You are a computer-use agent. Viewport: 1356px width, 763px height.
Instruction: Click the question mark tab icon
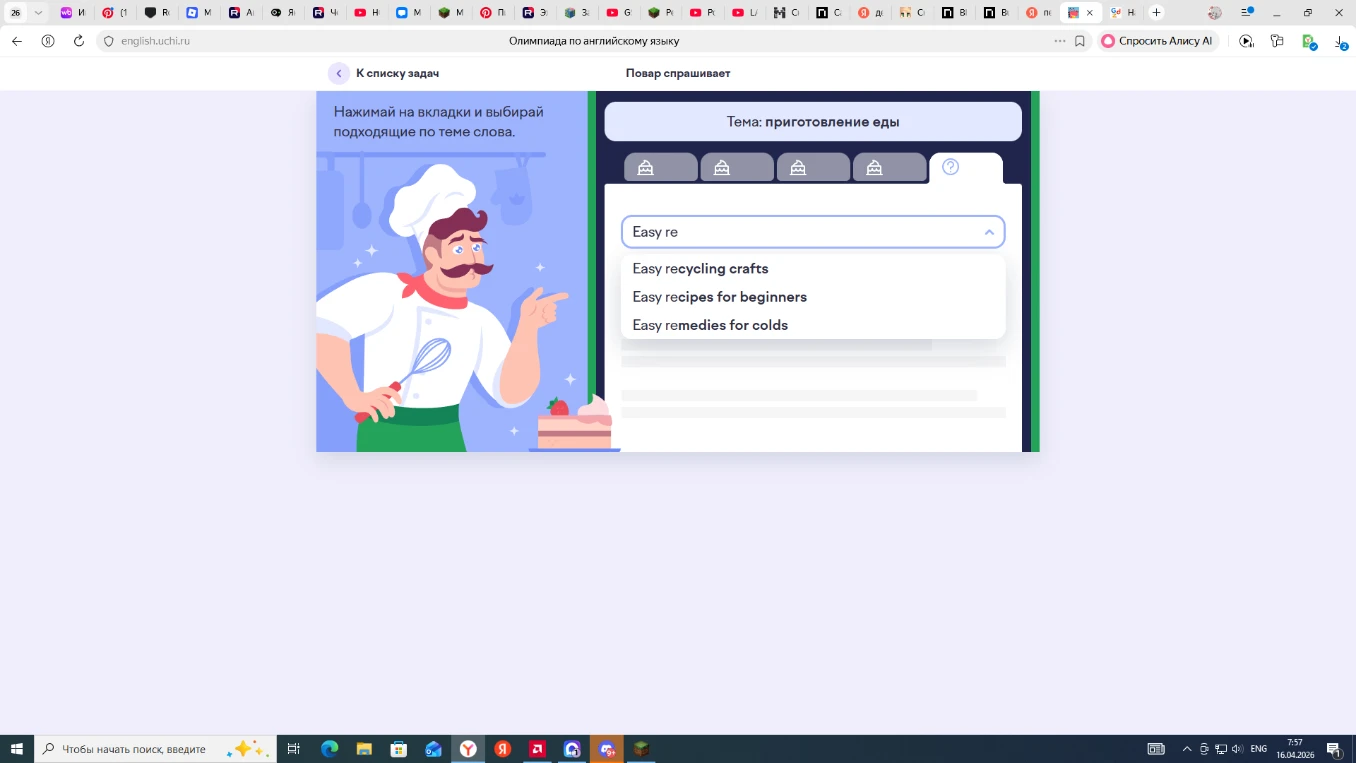[951, 167]
